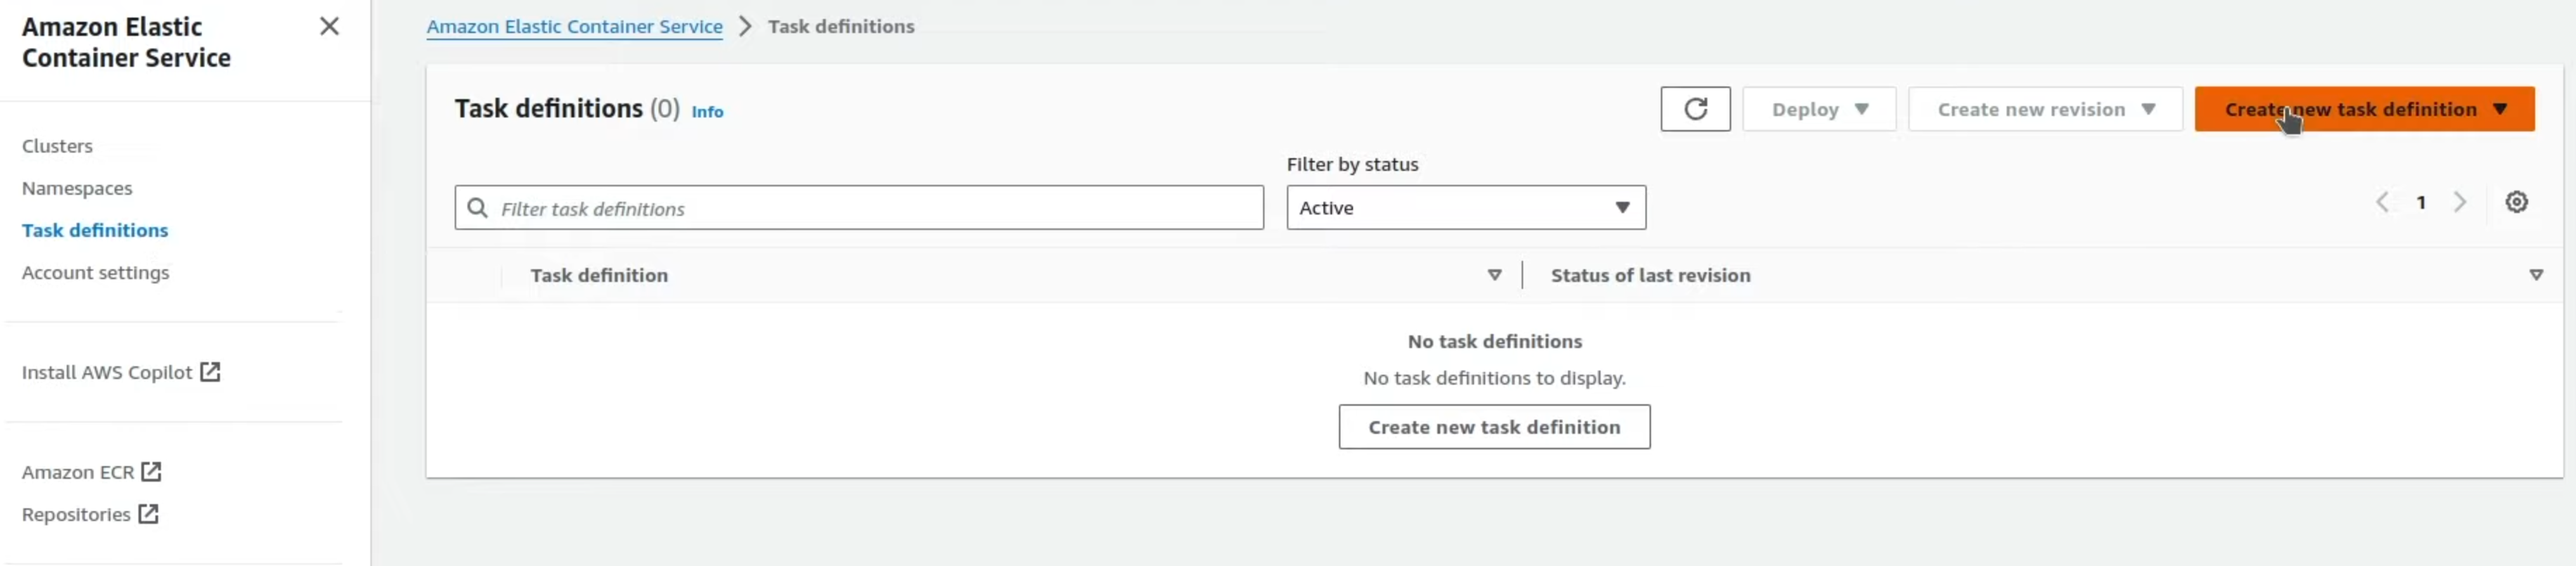Go to next page of results

[2459, 202]
